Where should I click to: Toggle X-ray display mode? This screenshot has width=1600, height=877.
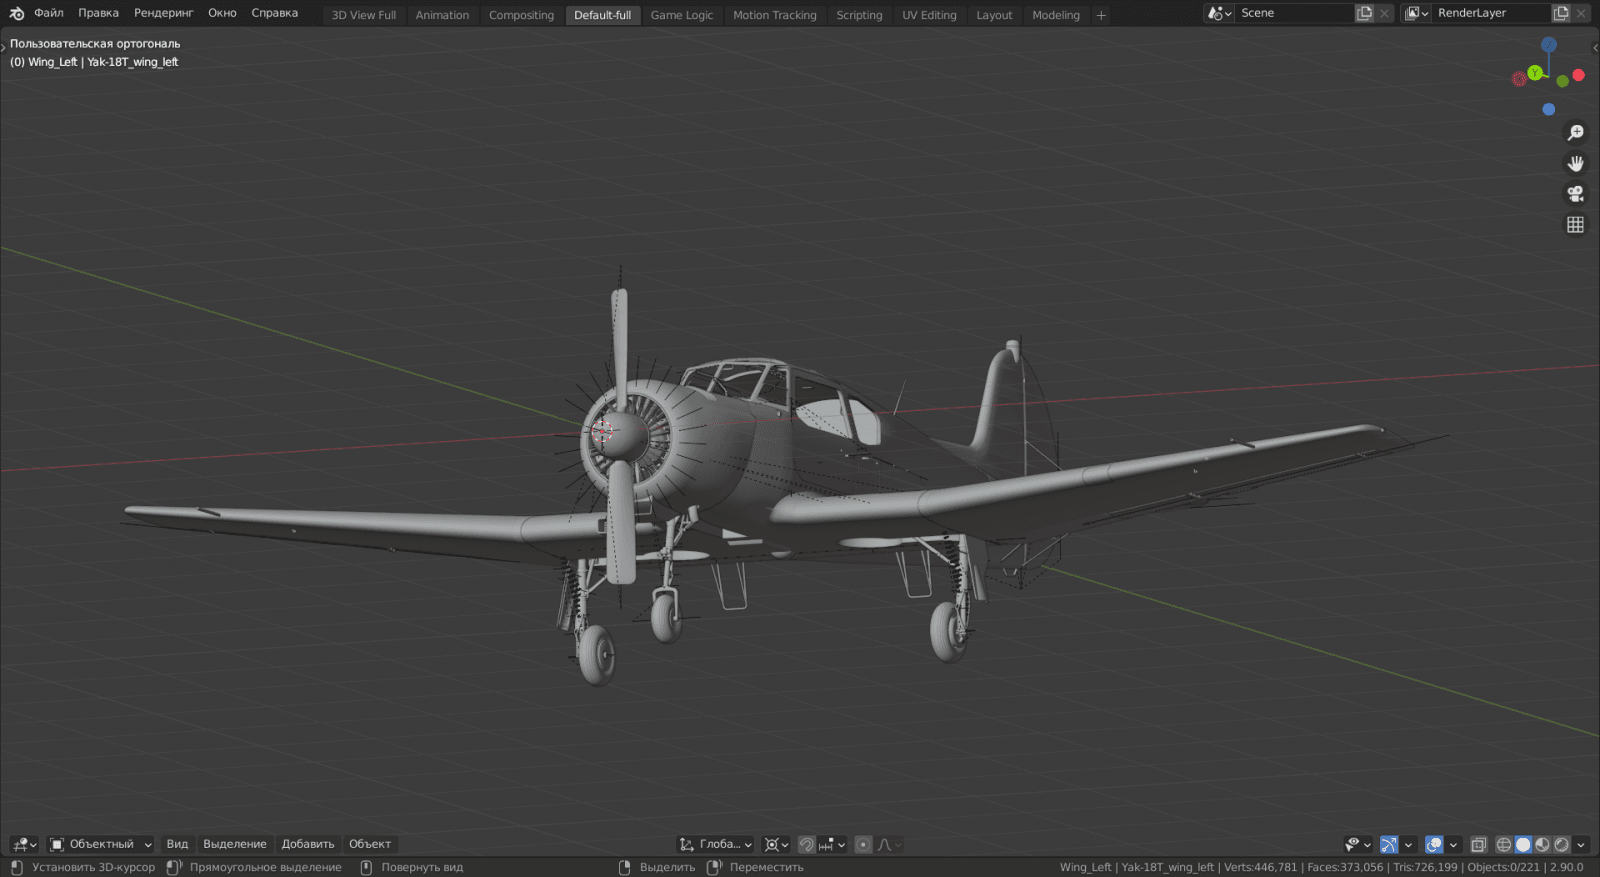click(x=1478, y=845)
